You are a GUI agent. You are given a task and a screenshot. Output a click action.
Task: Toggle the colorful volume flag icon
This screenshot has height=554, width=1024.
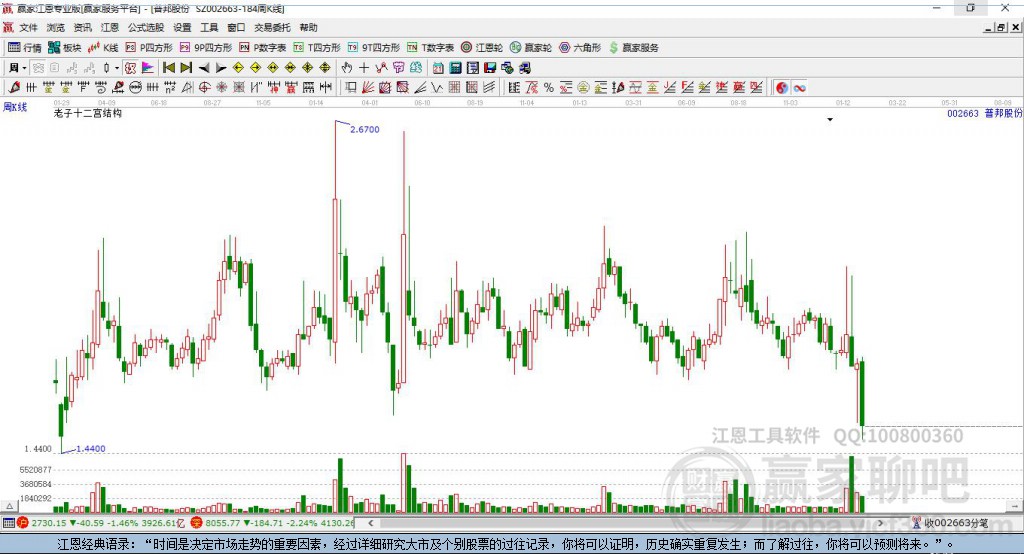[x=148, y=68]
